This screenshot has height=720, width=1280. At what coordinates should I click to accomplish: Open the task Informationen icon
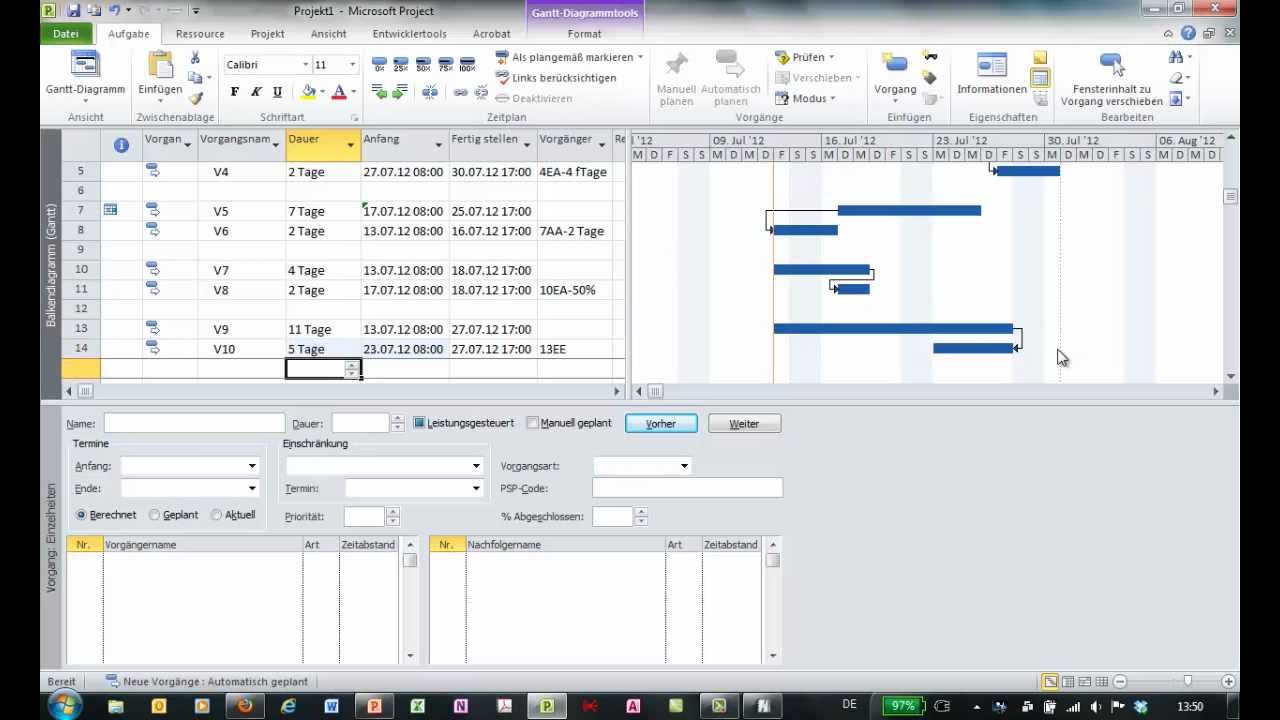pyautogui.click(x=991, y=66)
